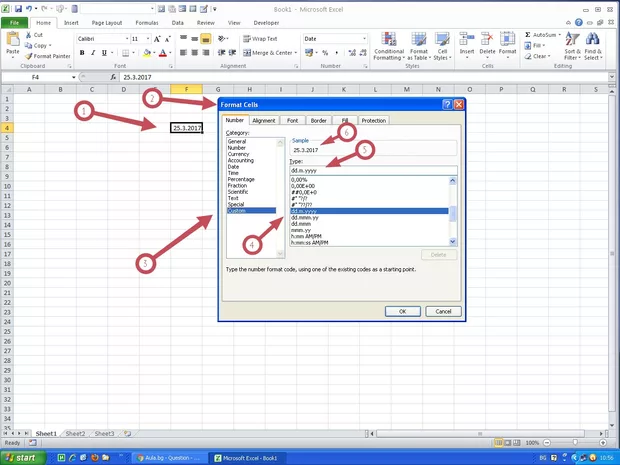This screenshot has height=465, width=620.
Task: Click the zoom slider in status bar
Action: [574, 442]
